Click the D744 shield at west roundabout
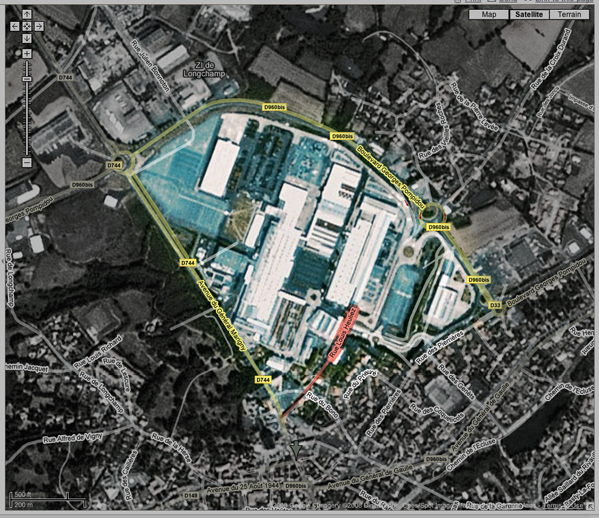 point(114,165)
